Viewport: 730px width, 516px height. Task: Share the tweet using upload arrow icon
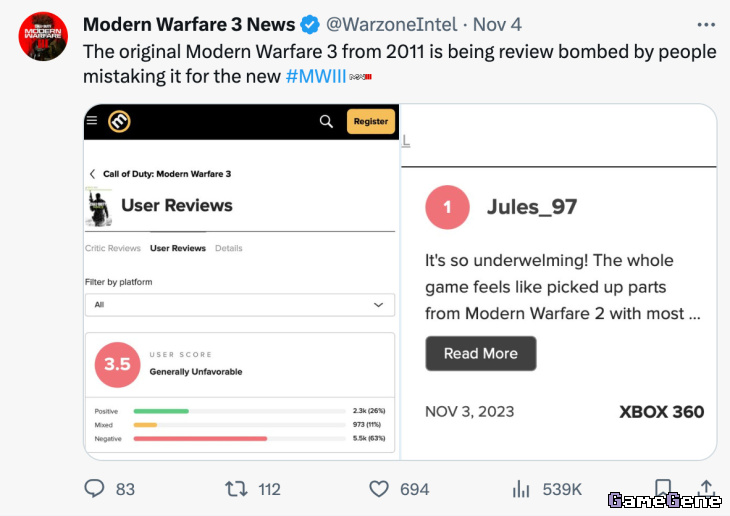click(706, 487)
